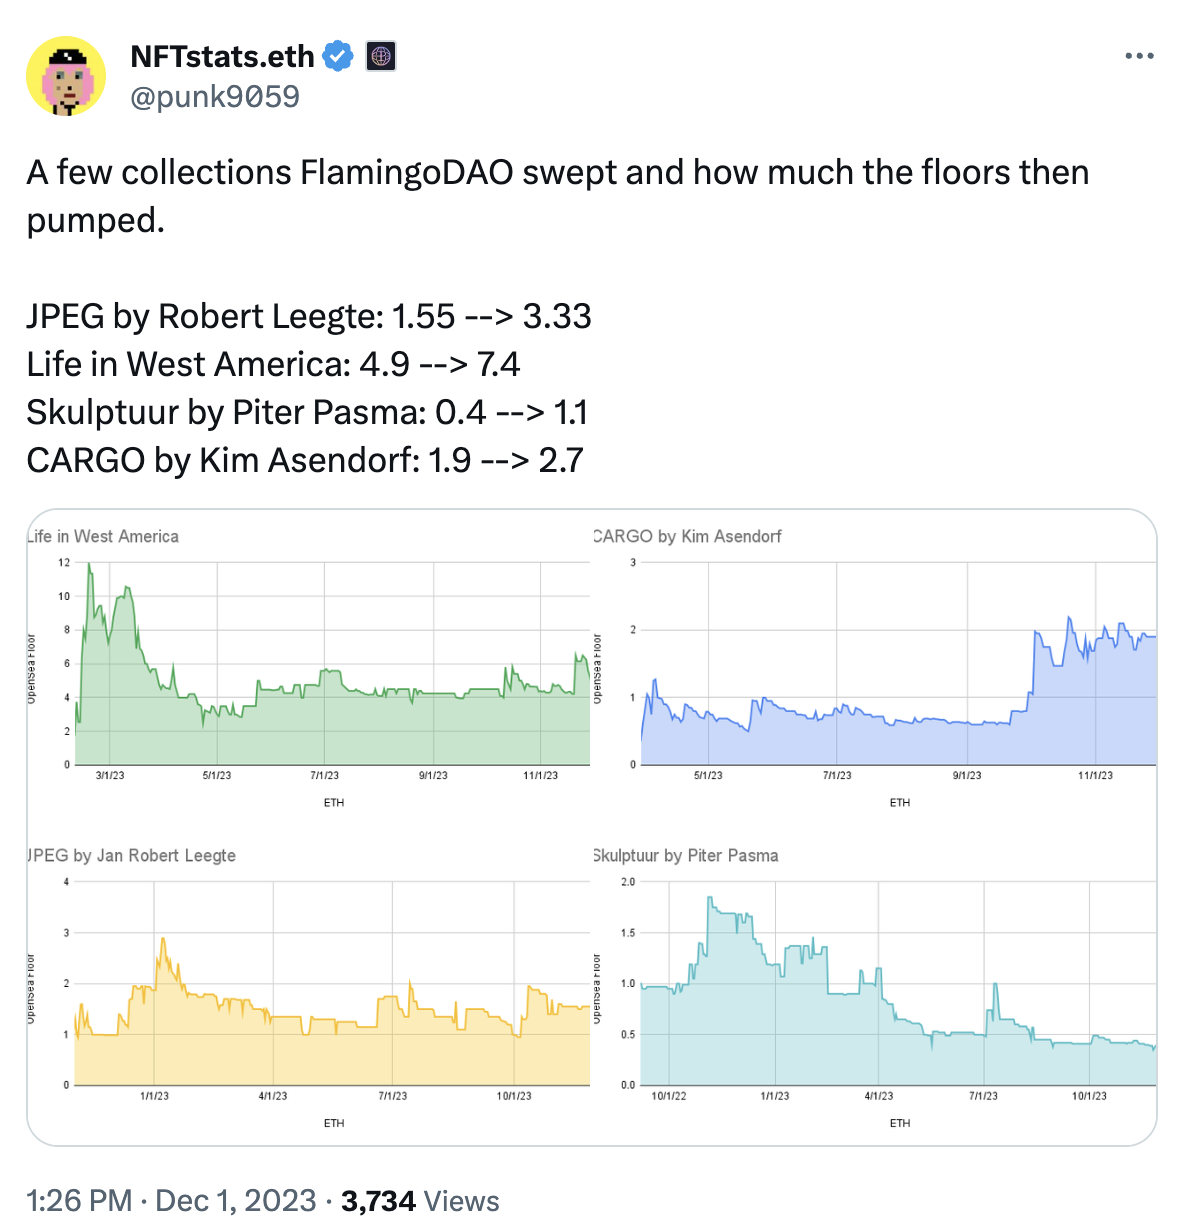Open the green Life in West America chart
Screen dimensions: 1178x1232
click(x=310, y=670)
